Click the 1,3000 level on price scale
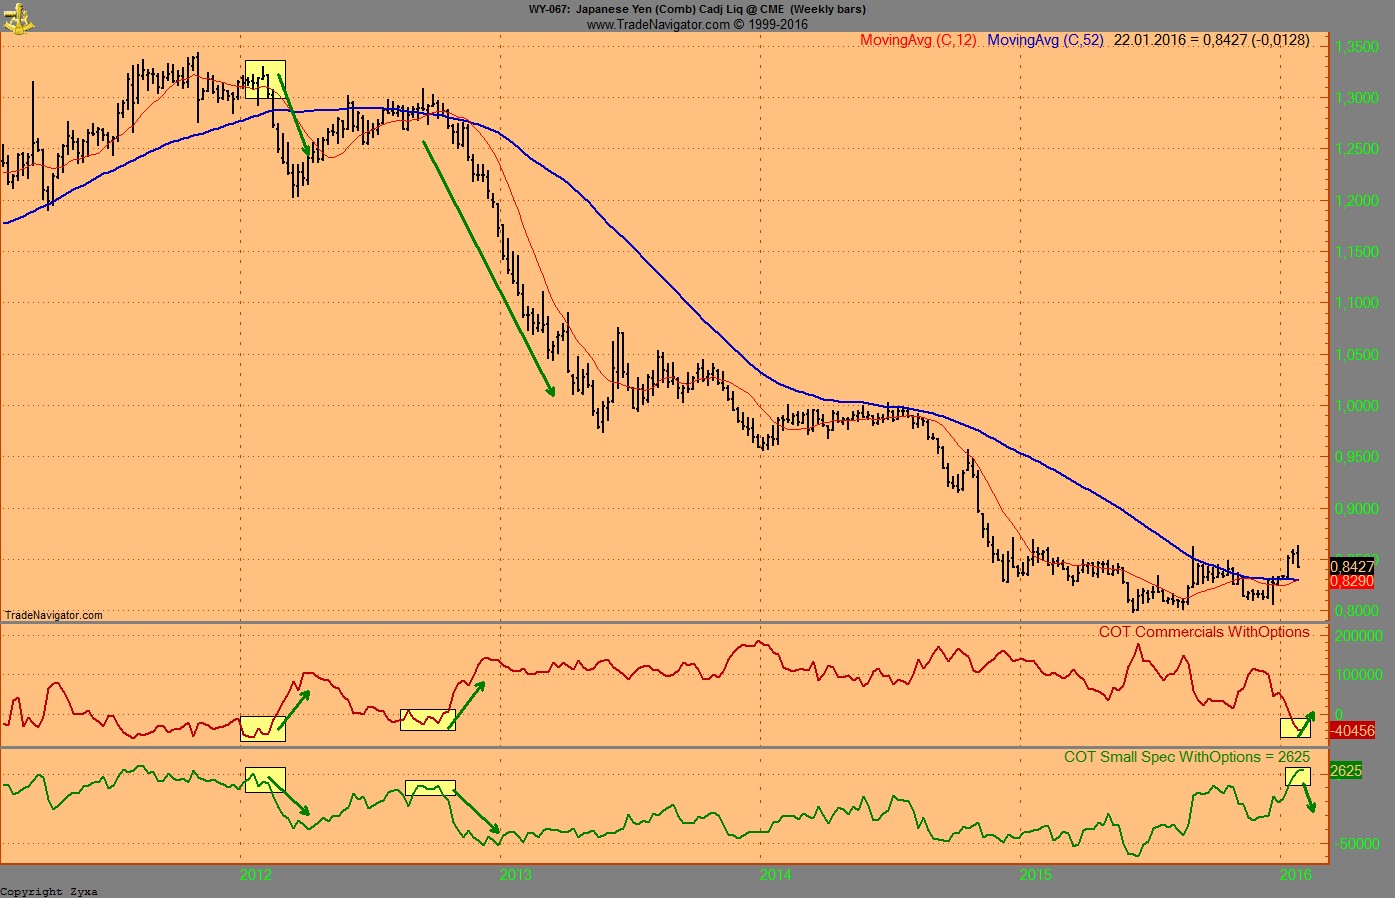1395x898 pixels. pos(1357,98)
